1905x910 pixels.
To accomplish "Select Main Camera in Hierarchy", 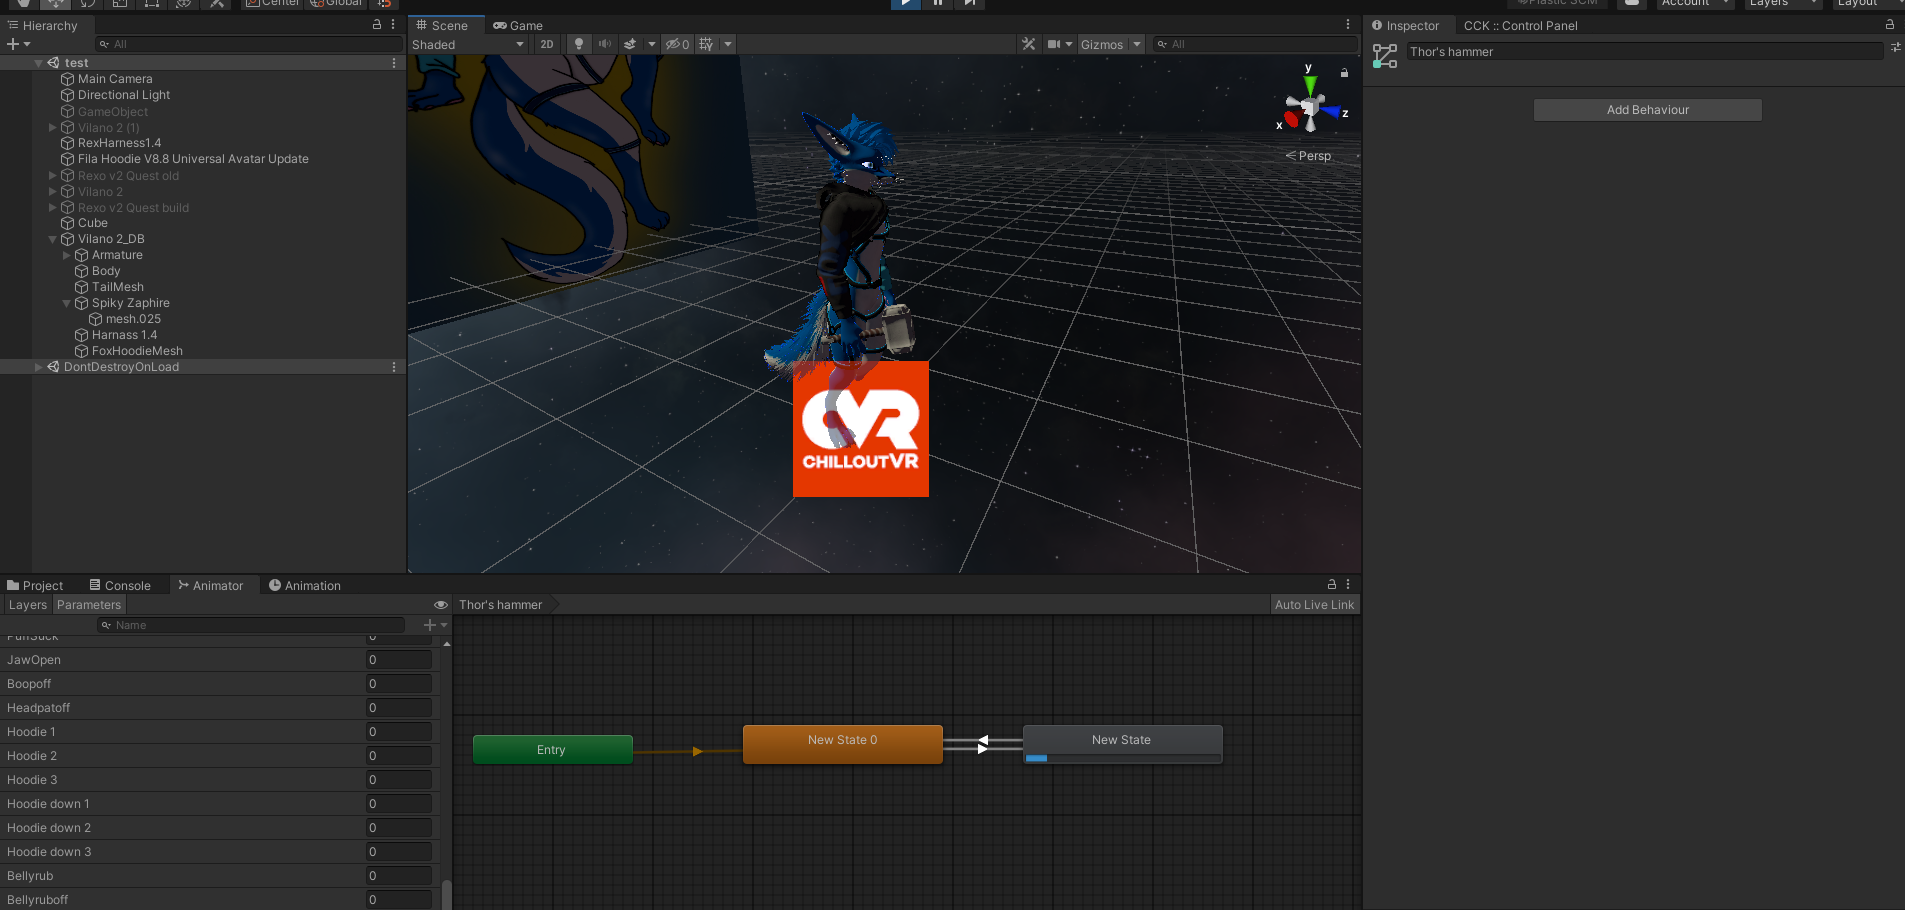I will pyautogui.click(x=115, y=79).
